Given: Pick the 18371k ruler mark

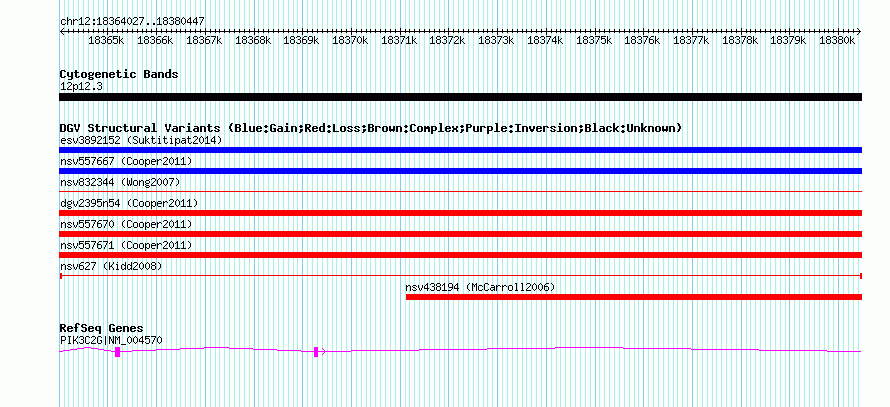Looking at the screenshot, I should tap(398, 41).
